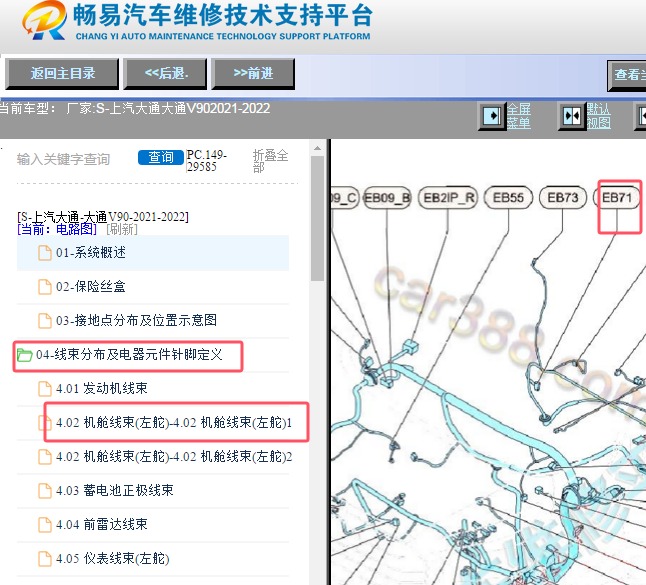
Task: Click the EB2IP_R connector label
Action: click(449, 198)
